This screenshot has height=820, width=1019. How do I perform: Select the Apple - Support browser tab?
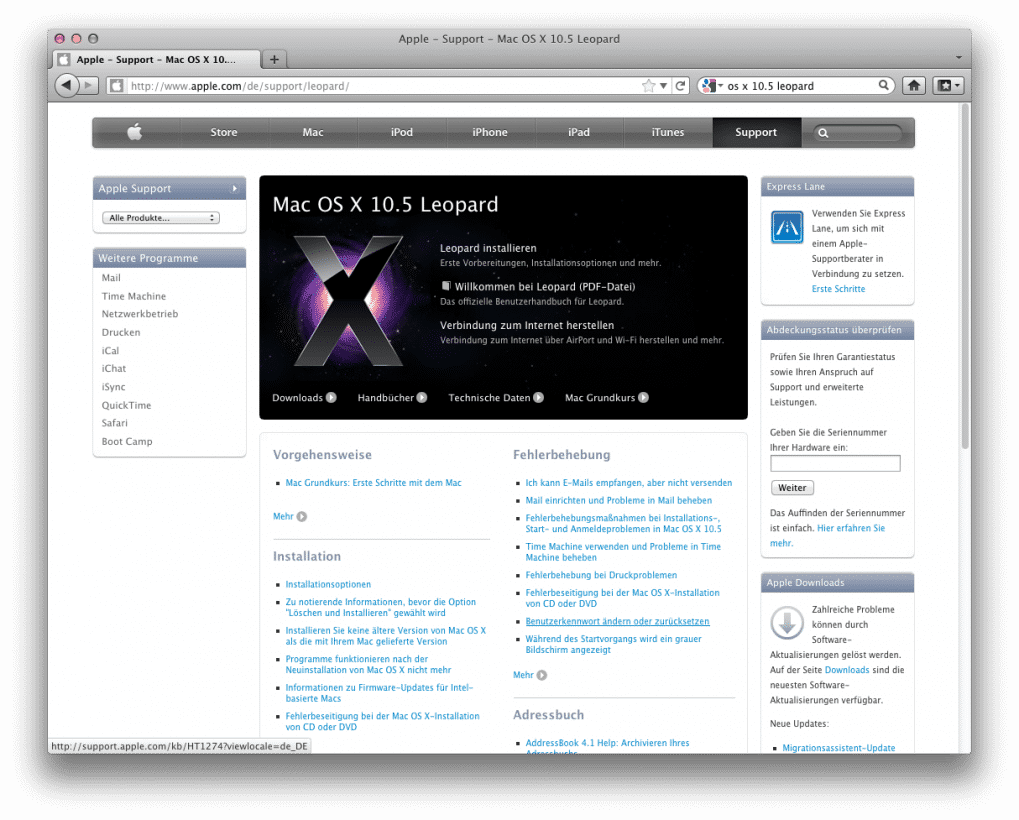[x=156, y=59]
